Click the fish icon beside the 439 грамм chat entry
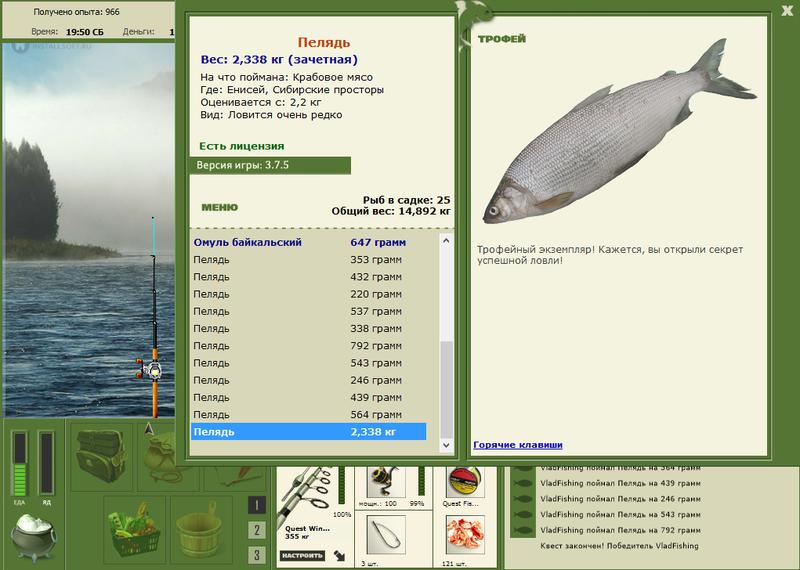 pos(523,483)
